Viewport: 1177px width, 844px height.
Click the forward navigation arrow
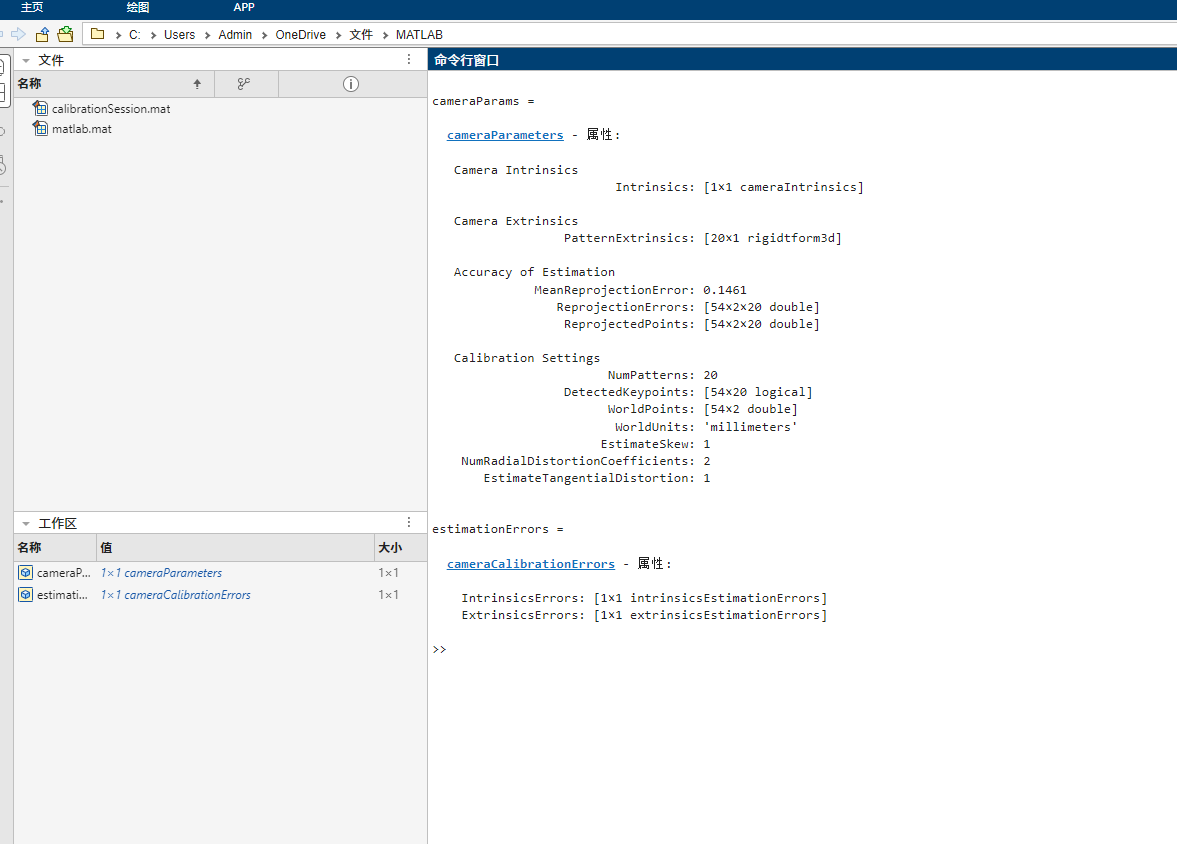tap(18, 35)
